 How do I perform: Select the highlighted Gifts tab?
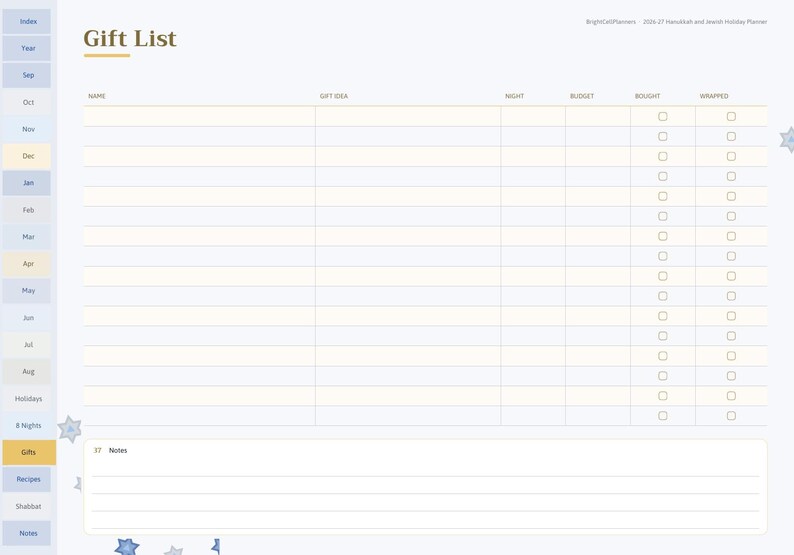tap(29, 452)
